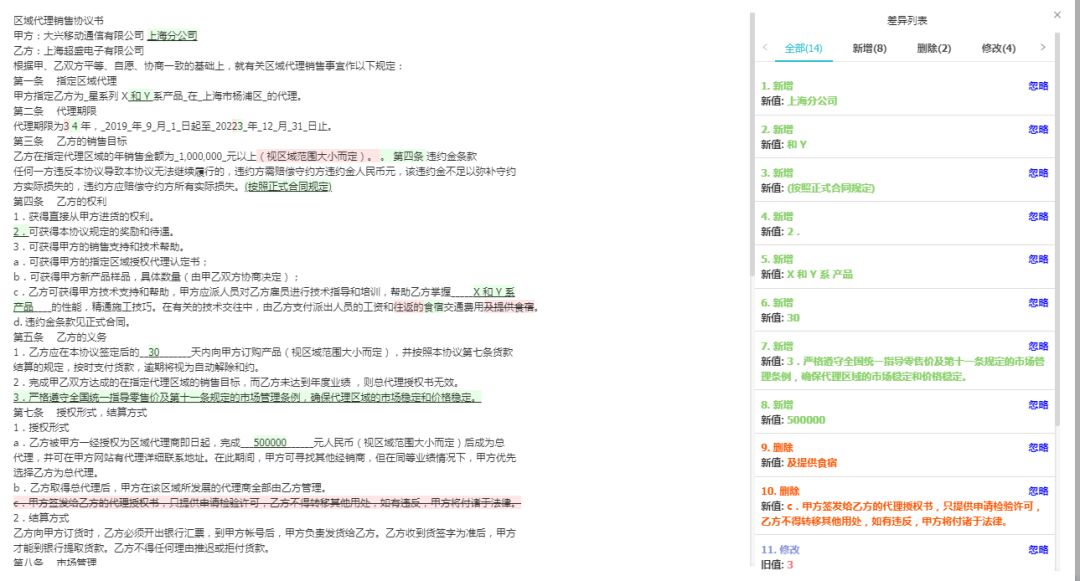Select the 全部(14) tab
1080x581 pixels.
[x=803, y=48]
